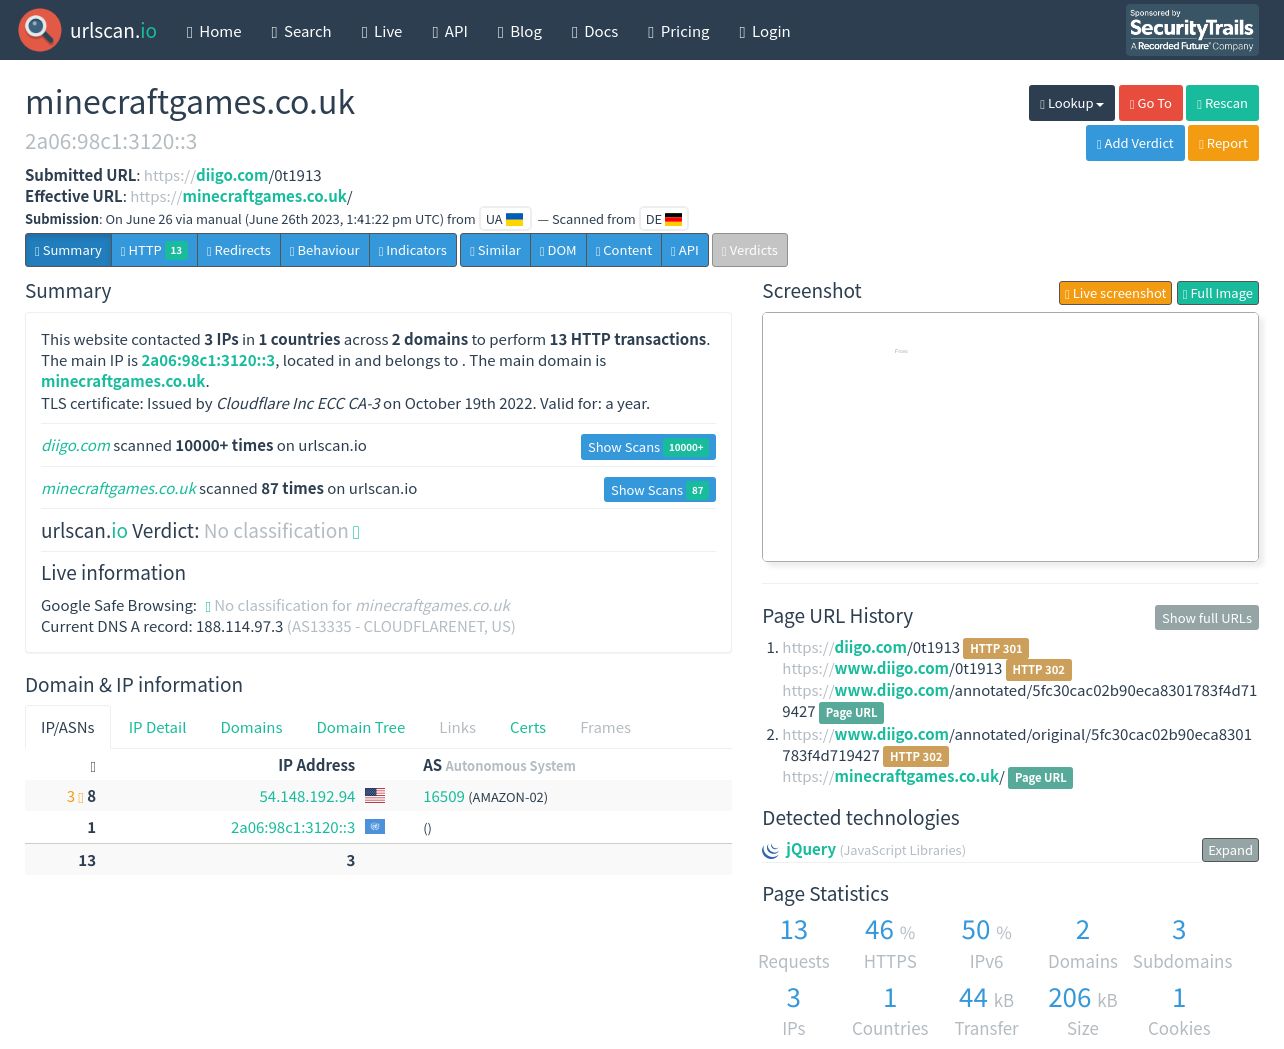Show full URLs in Page URL History
Image resolution: width=1284 pixels, height=1049 pixels.
[x=1207, y=618]
